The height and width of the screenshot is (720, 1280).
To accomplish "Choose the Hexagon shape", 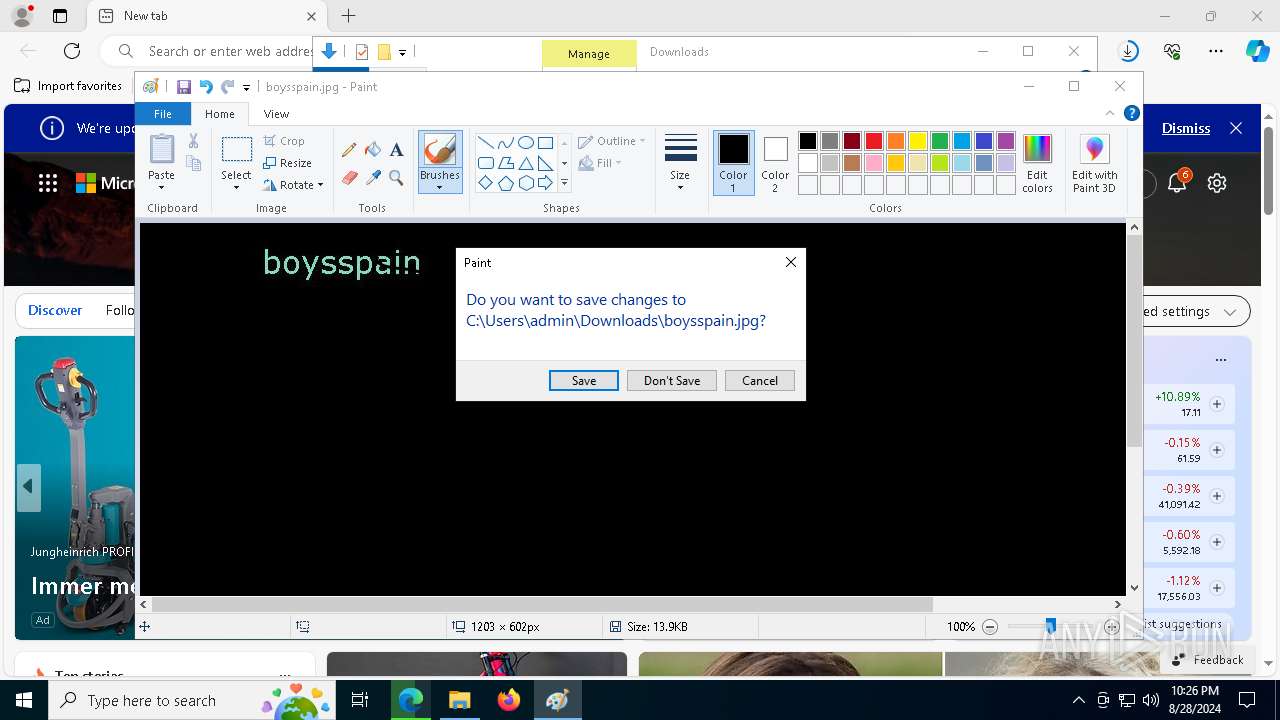I will (525, 183).
